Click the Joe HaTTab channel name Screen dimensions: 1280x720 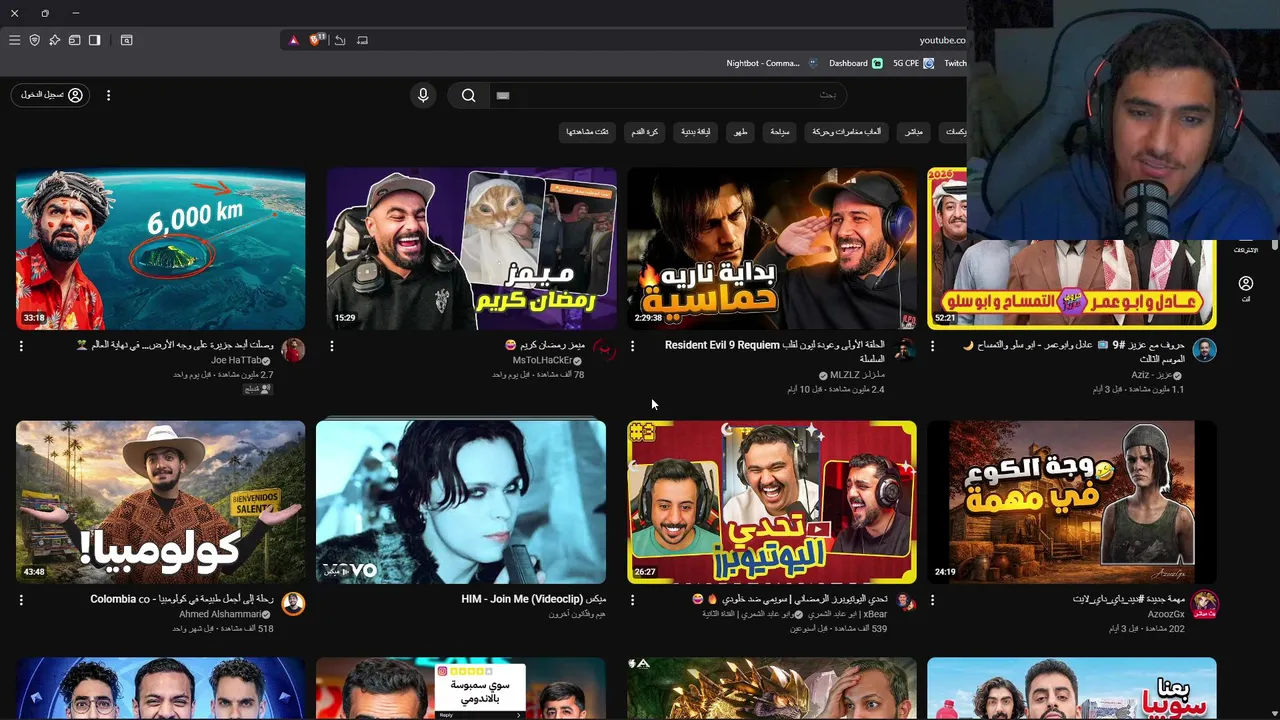(236, 360)
